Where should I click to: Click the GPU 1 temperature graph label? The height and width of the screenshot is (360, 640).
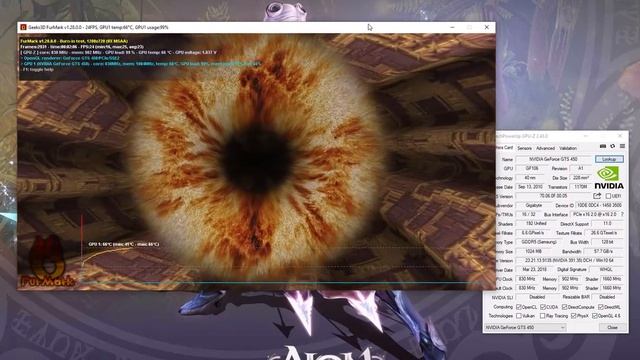[x=124, y=244]
